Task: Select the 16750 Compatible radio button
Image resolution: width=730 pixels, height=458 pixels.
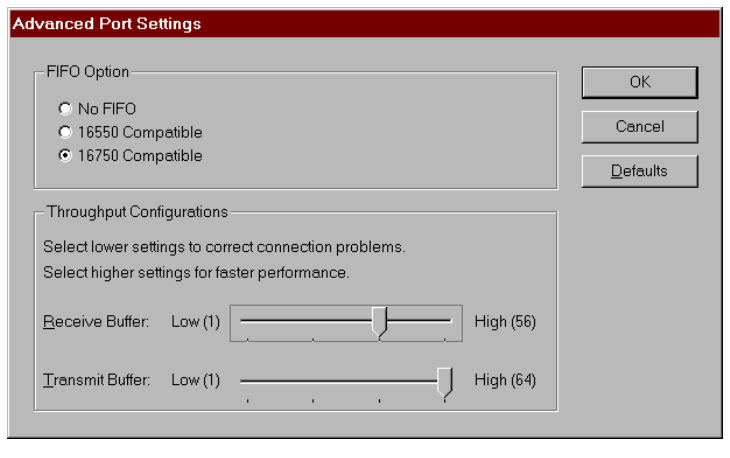Action: (x=66, y=156)
